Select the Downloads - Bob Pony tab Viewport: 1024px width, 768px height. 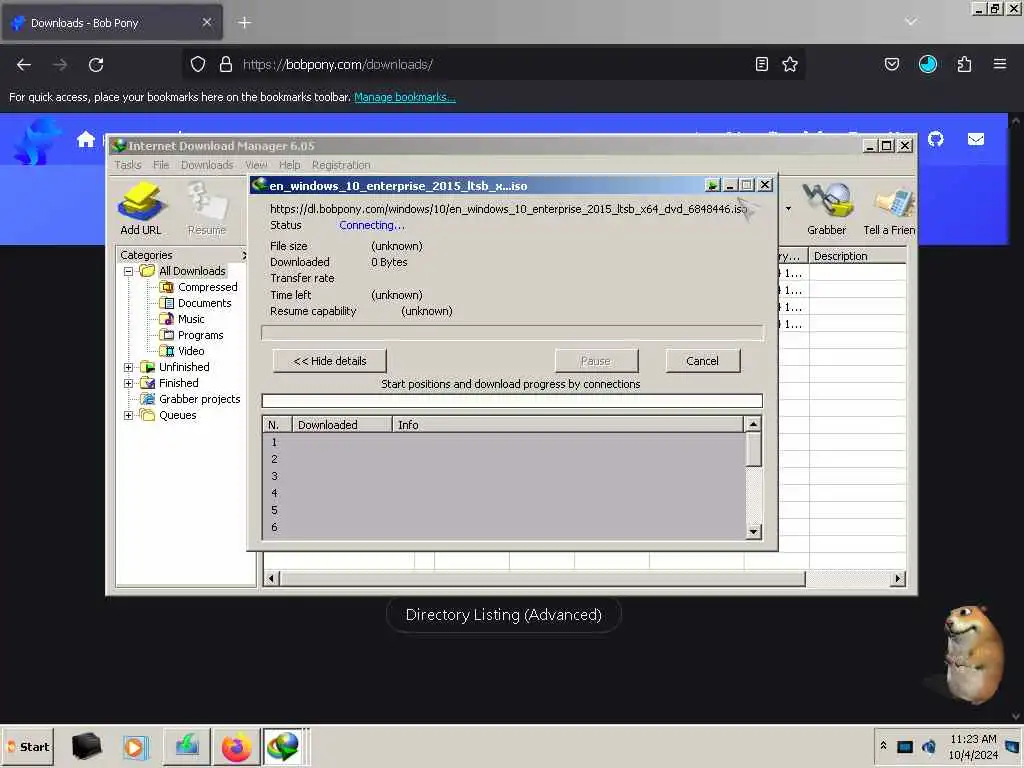112,23
